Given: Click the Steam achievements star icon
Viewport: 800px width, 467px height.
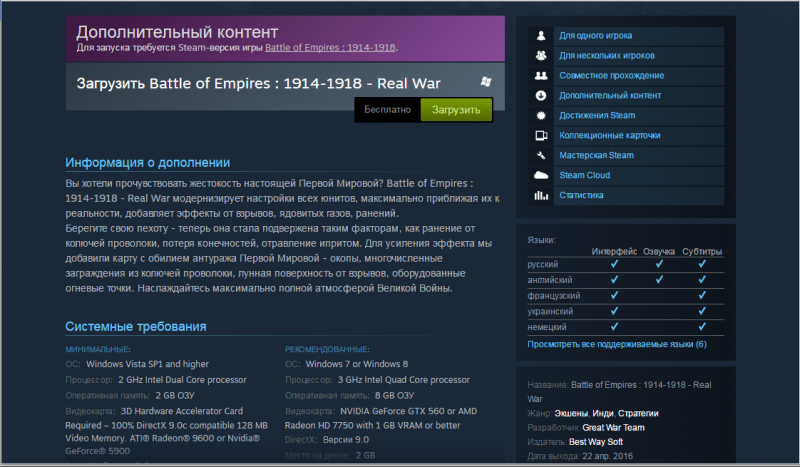Looking at the screenshot, I should pos(541,115).
